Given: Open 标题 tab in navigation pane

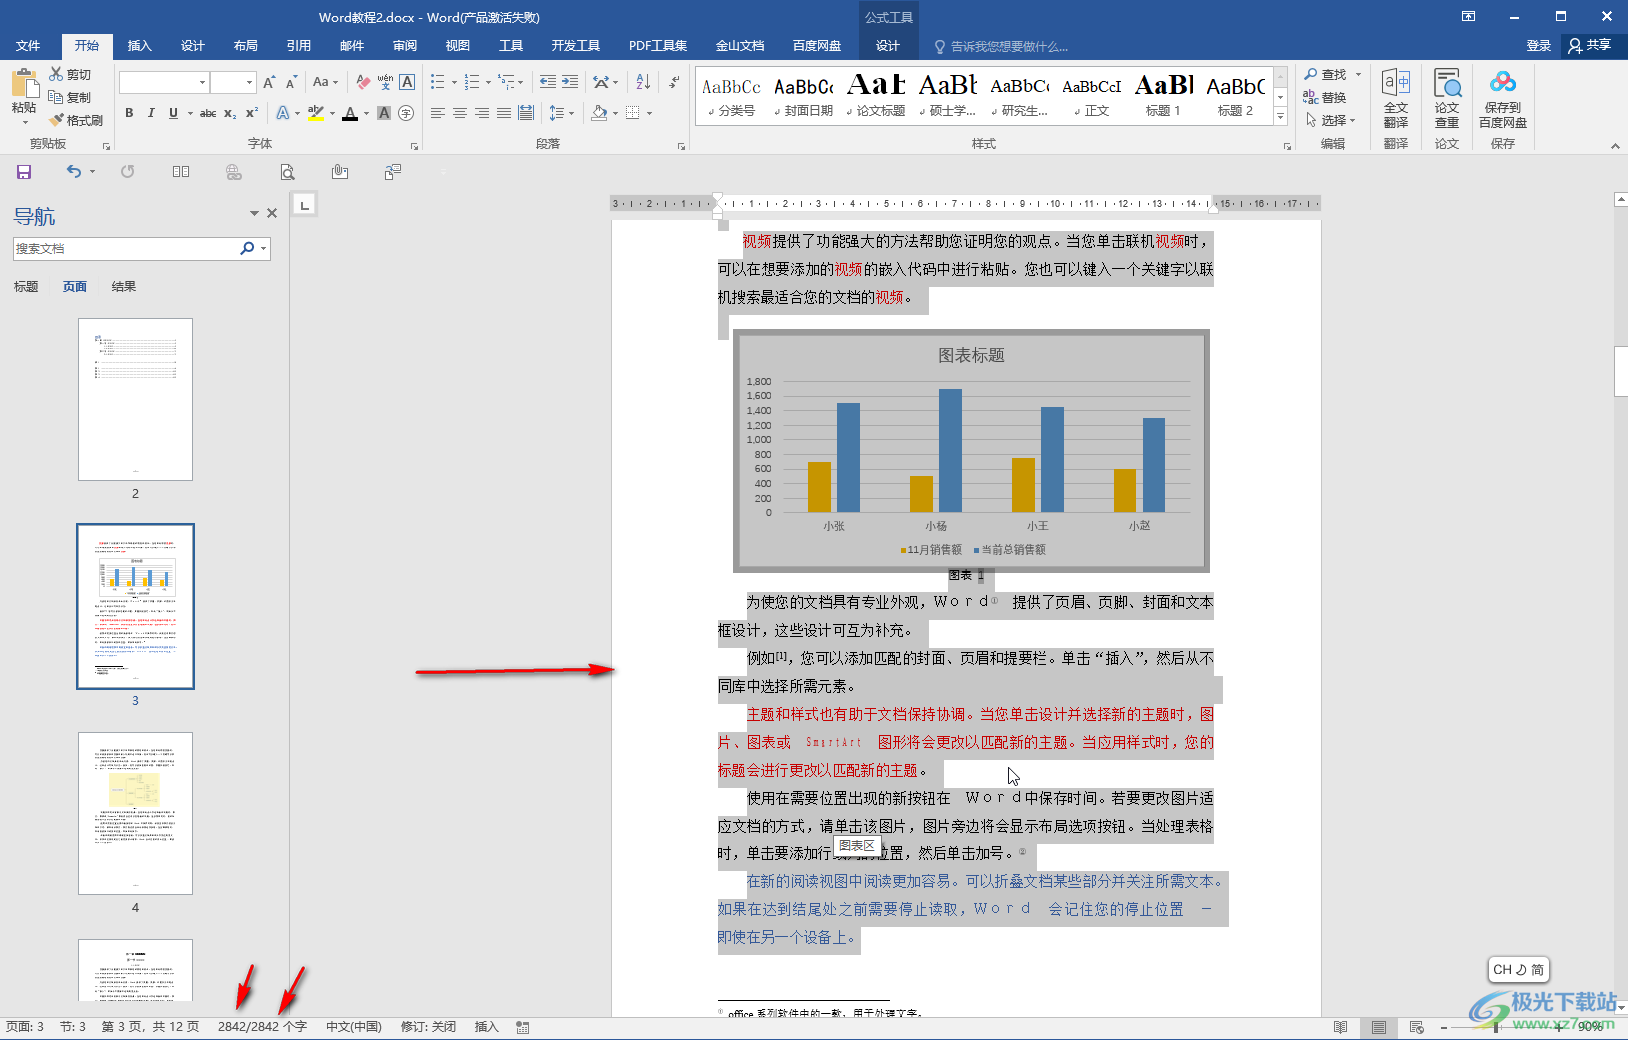Looking at the screenshot, I should 26,287.
